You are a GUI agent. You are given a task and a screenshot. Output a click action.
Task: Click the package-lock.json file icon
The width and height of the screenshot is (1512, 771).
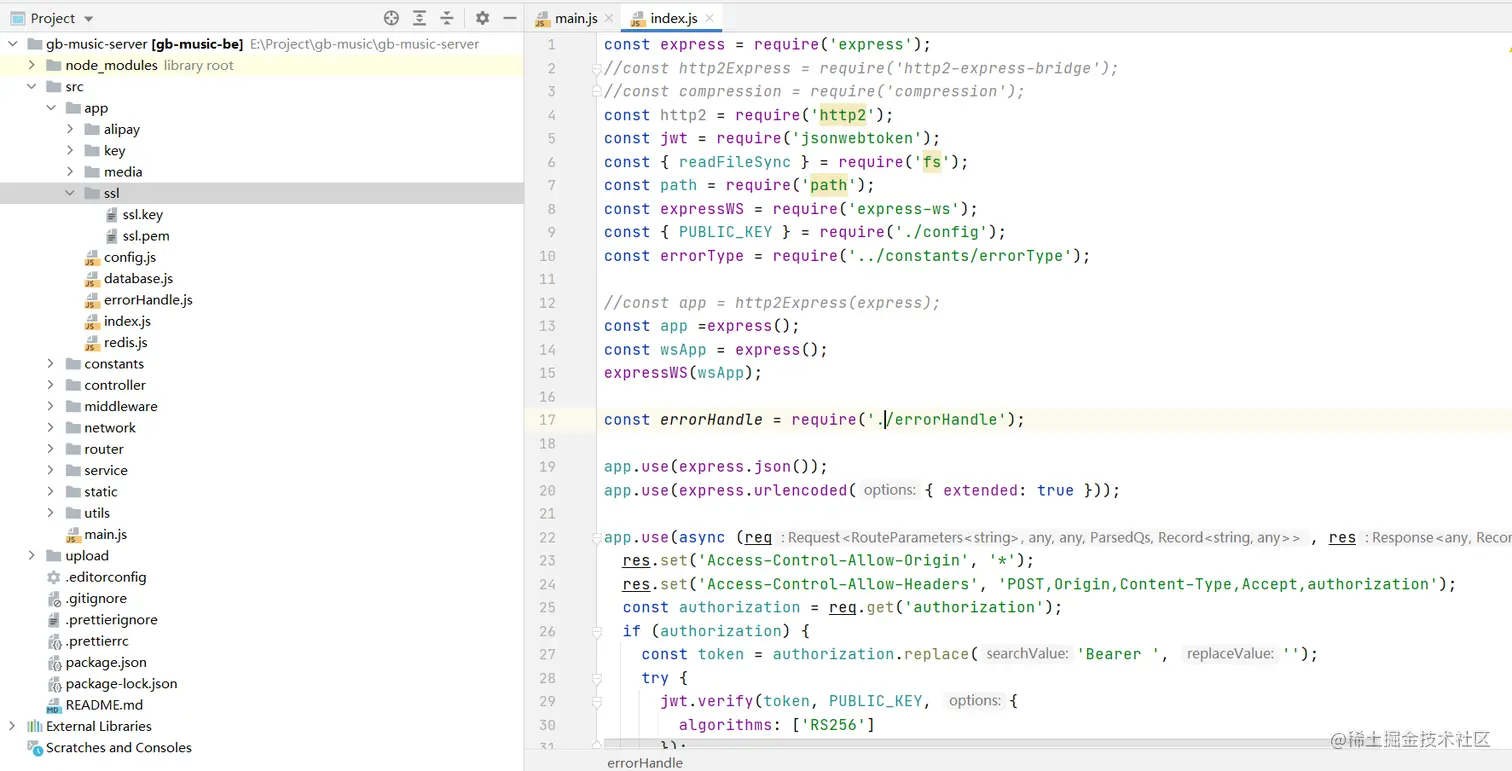54,684
